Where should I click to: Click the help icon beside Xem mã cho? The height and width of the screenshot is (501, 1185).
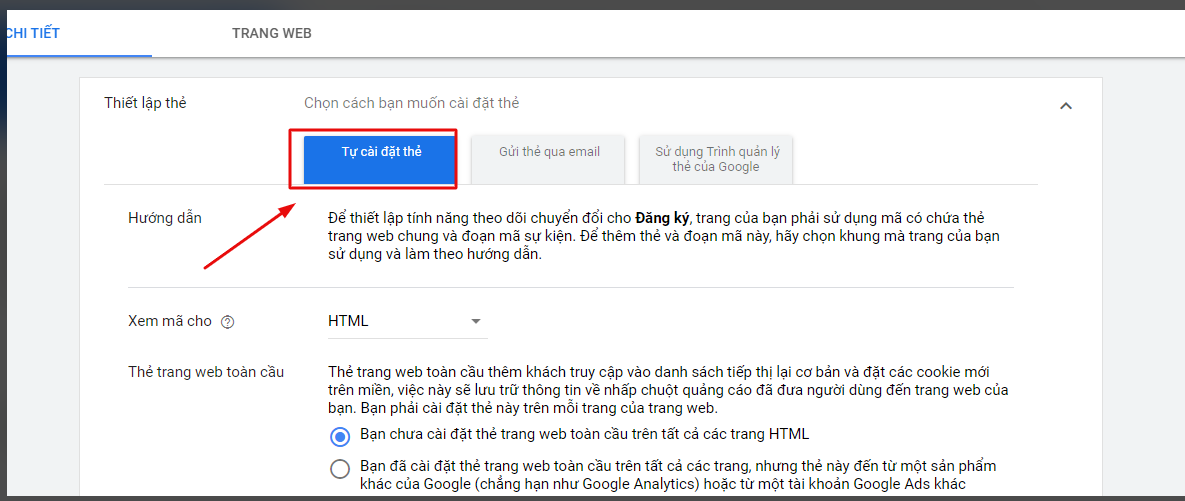pyautogui.click(x=227, y=322)
